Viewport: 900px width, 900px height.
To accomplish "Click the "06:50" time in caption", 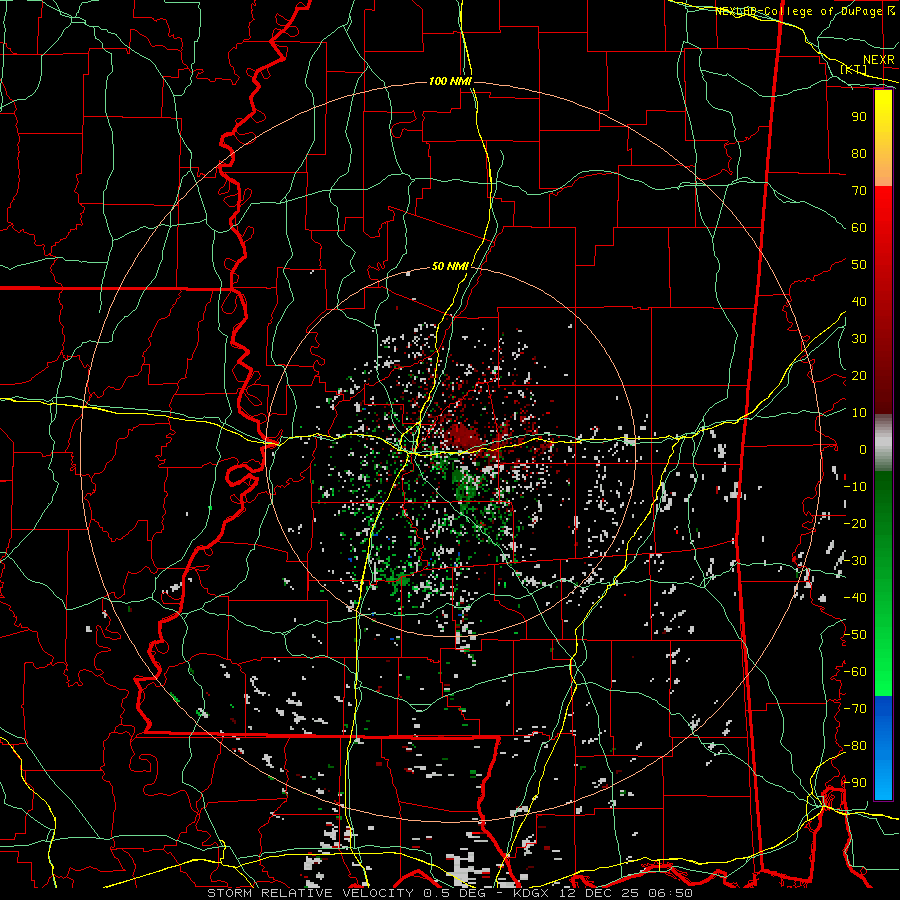I will 669,893.
